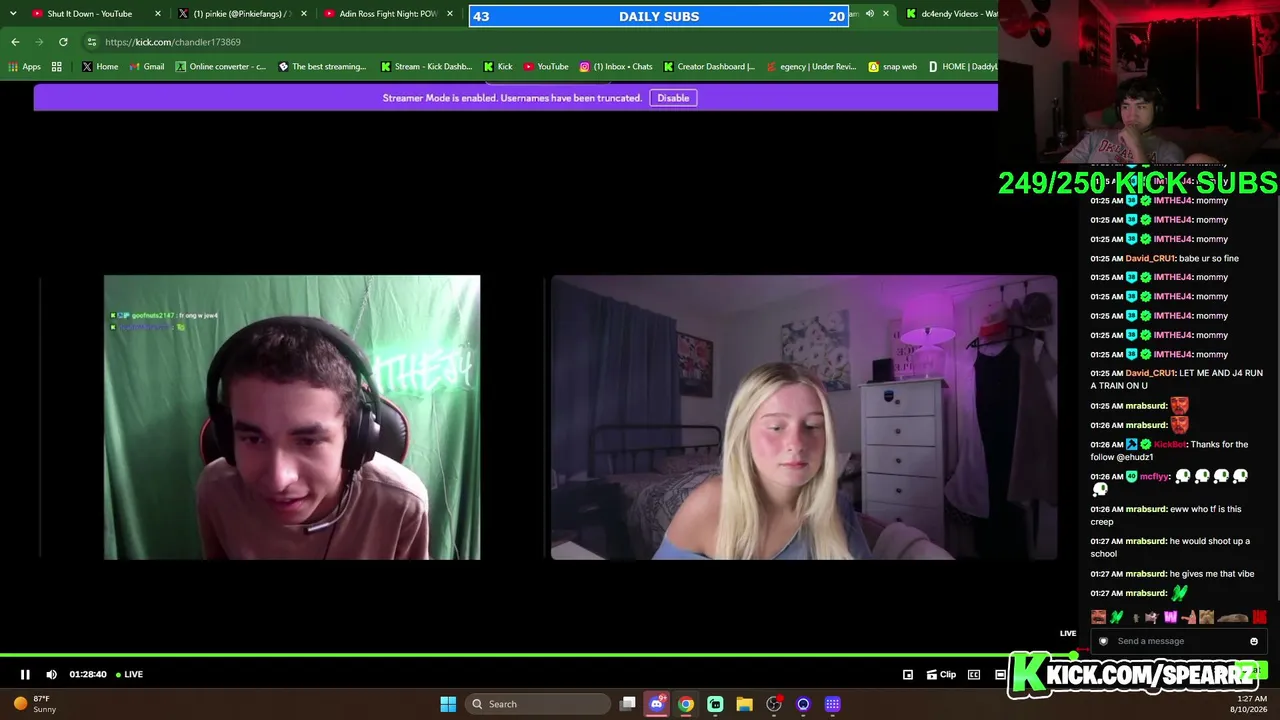
Task: Open the purple ring app on taskbar
Action: [803, 704]
